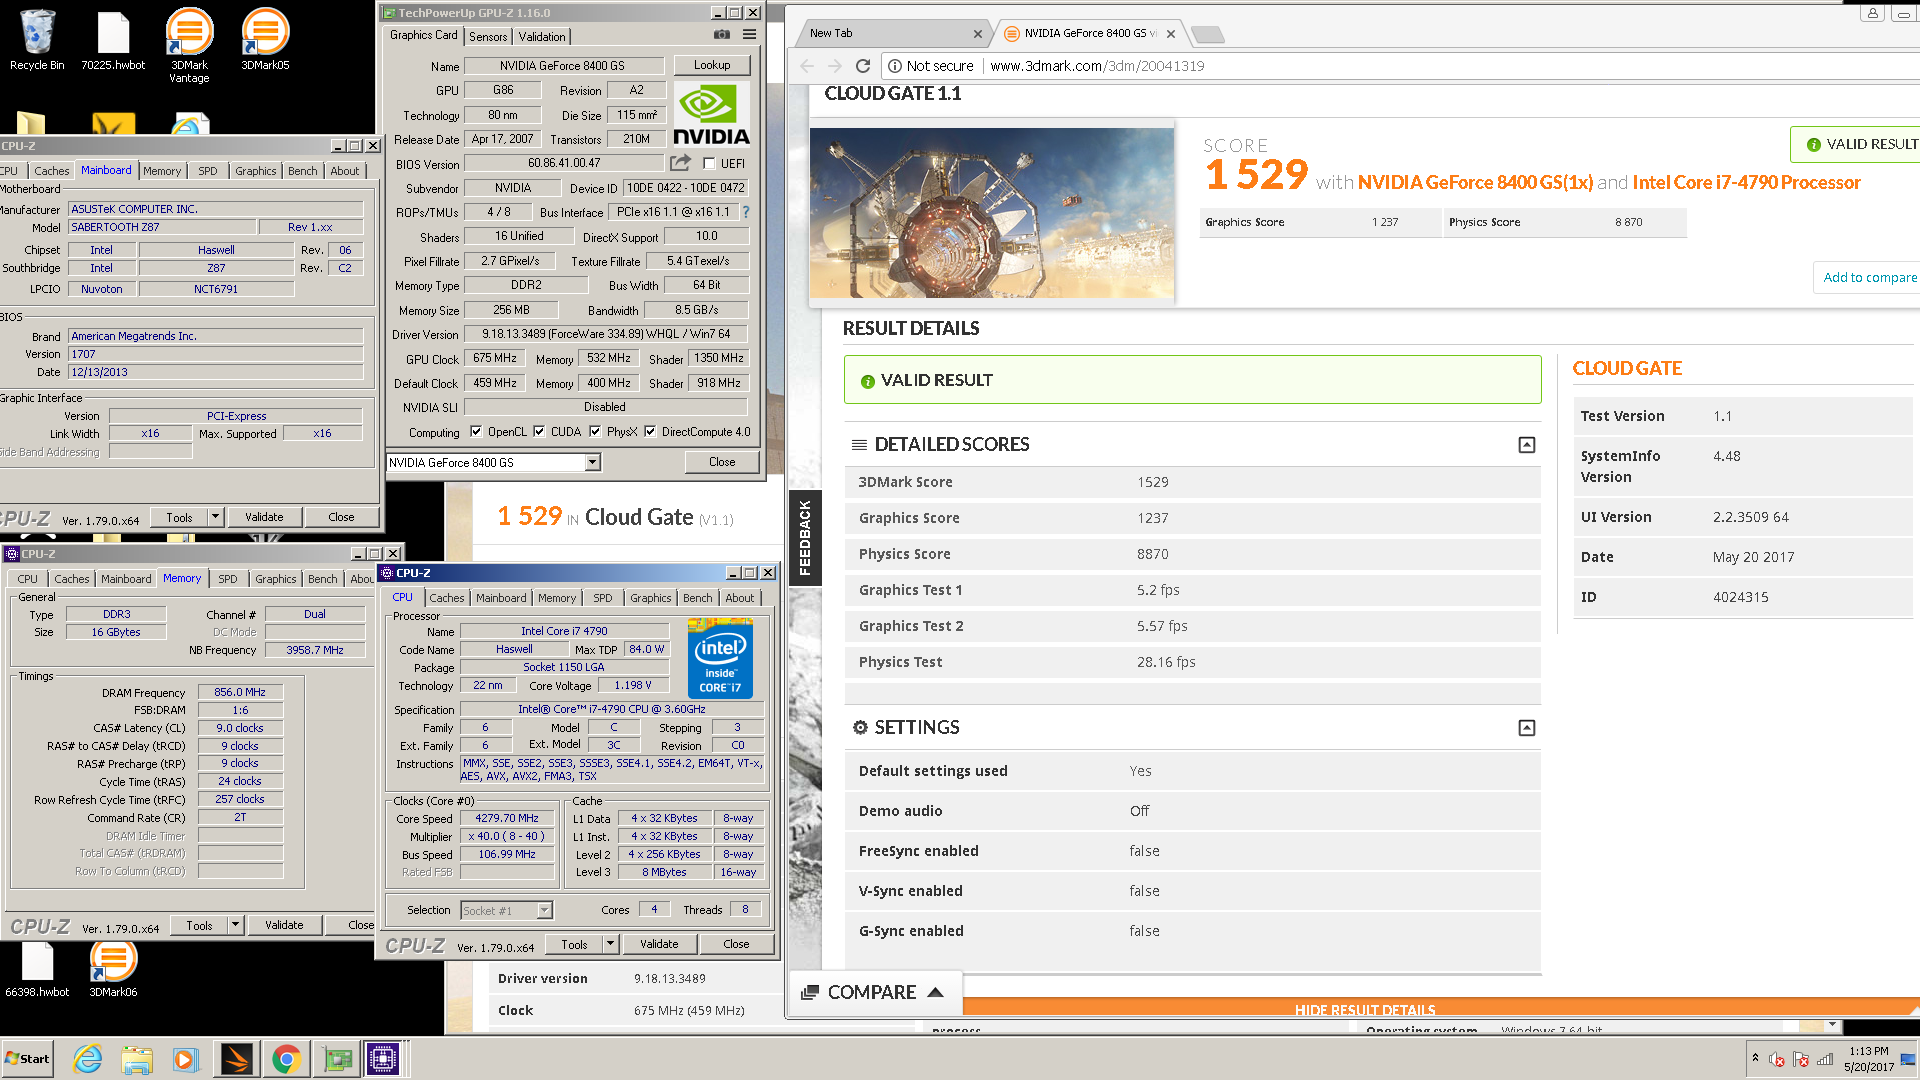Click the Lookup button in GPU-Z

click(712, 65)
